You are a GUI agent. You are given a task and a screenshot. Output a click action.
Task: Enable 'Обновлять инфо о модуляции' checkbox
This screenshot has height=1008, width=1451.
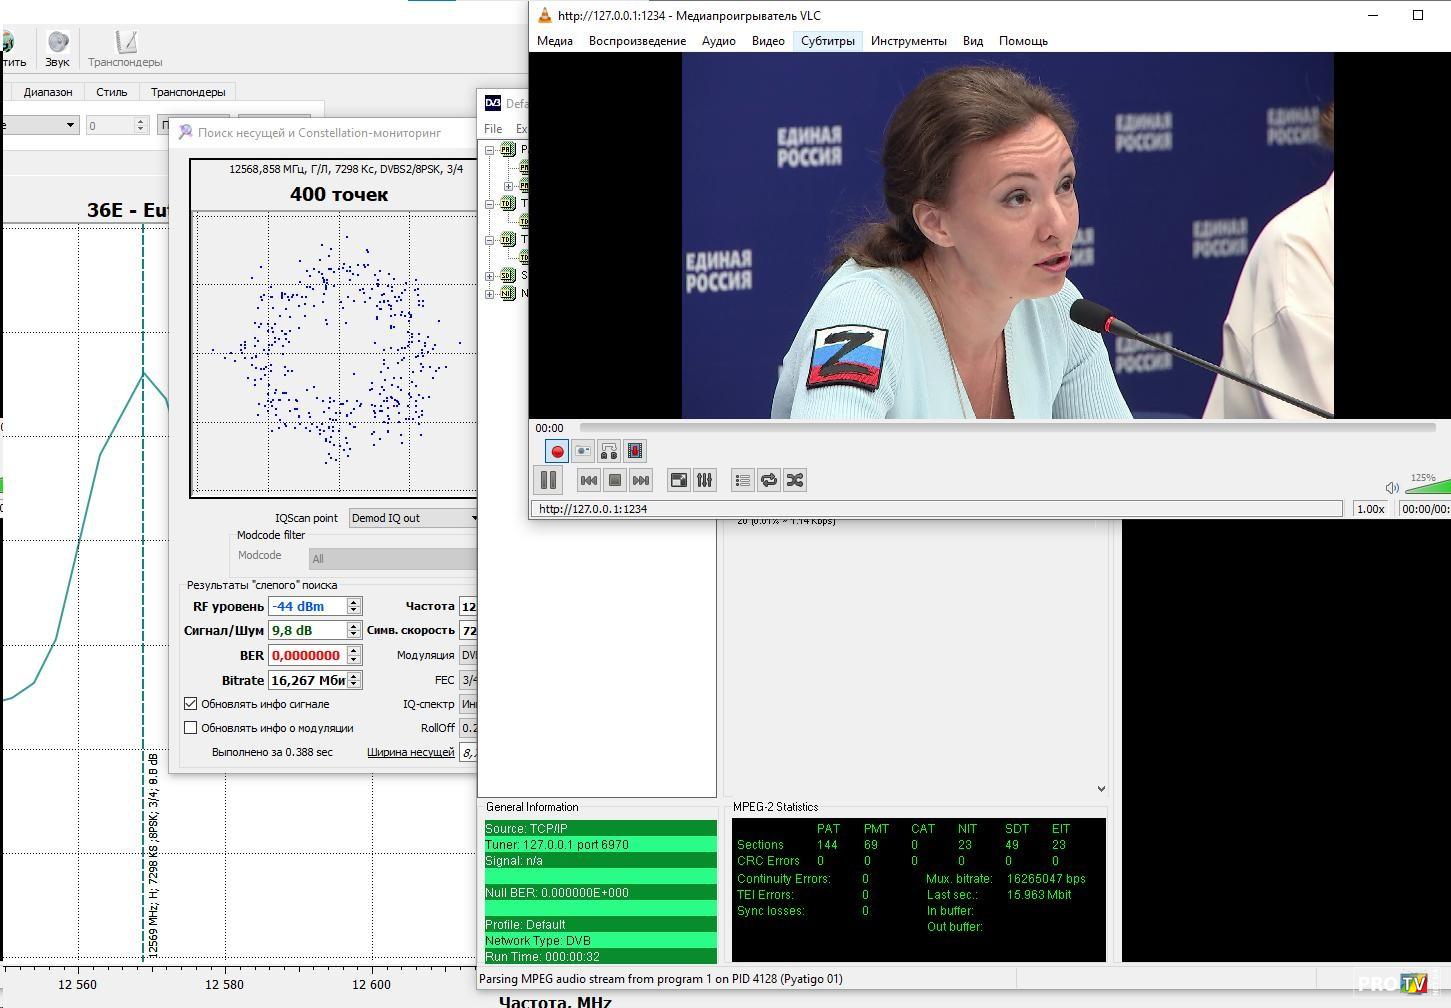[x=191, y=728]
